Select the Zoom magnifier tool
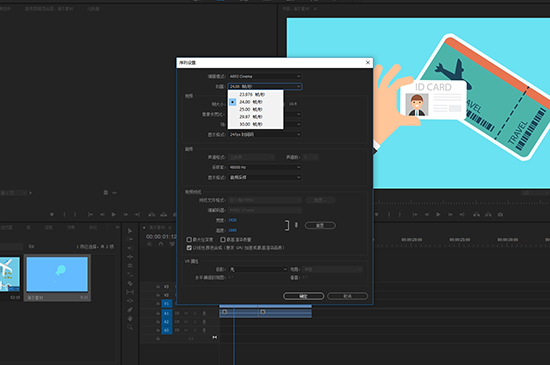The width and height of the screenshot is (550, 365). pyautogui.click(x=130, y=327)
